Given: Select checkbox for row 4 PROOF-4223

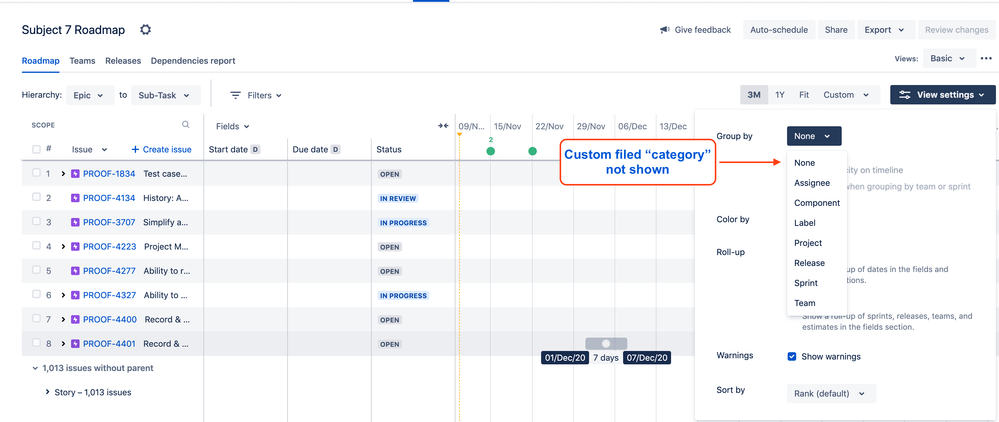Looking at the screenshot, I should click(36, 246).
